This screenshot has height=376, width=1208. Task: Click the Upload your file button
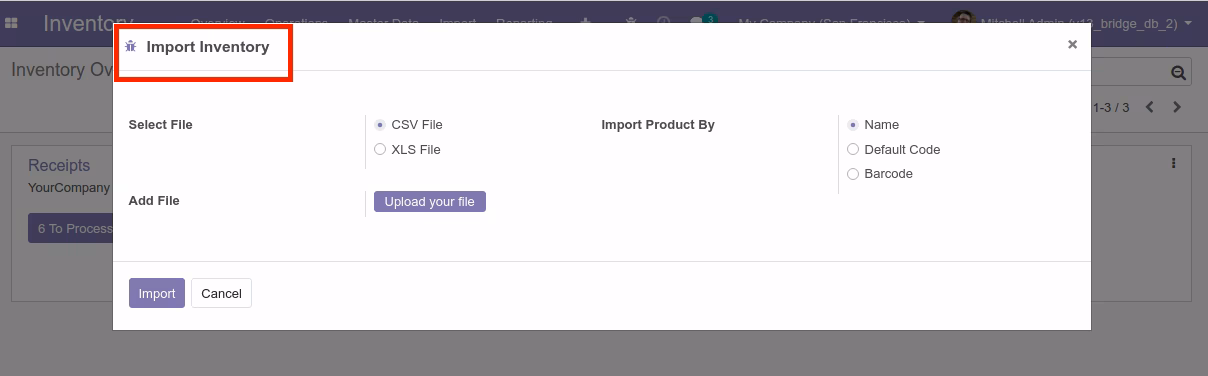(430, 202)
